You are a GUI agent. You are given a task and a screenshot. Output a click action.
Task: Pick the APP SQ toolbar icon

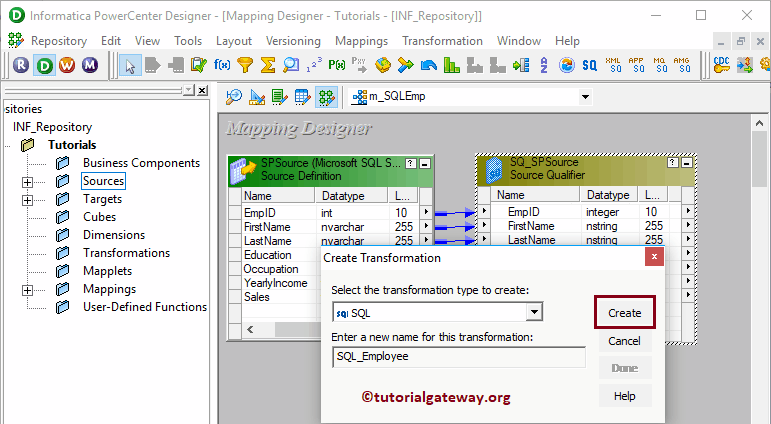coord(636,64)
